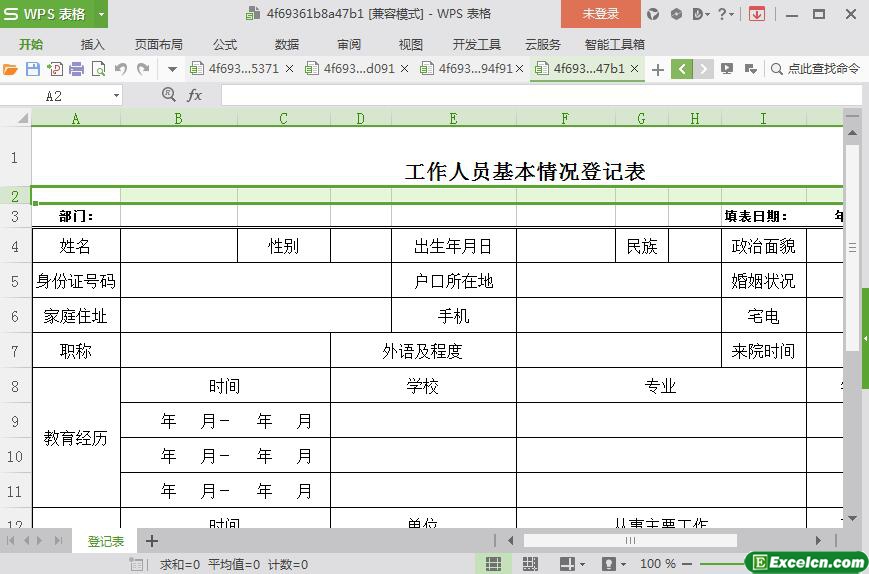The image size is (869, 574).
Task: Click the 政治面貌 cell
Action: click(764, 245)
